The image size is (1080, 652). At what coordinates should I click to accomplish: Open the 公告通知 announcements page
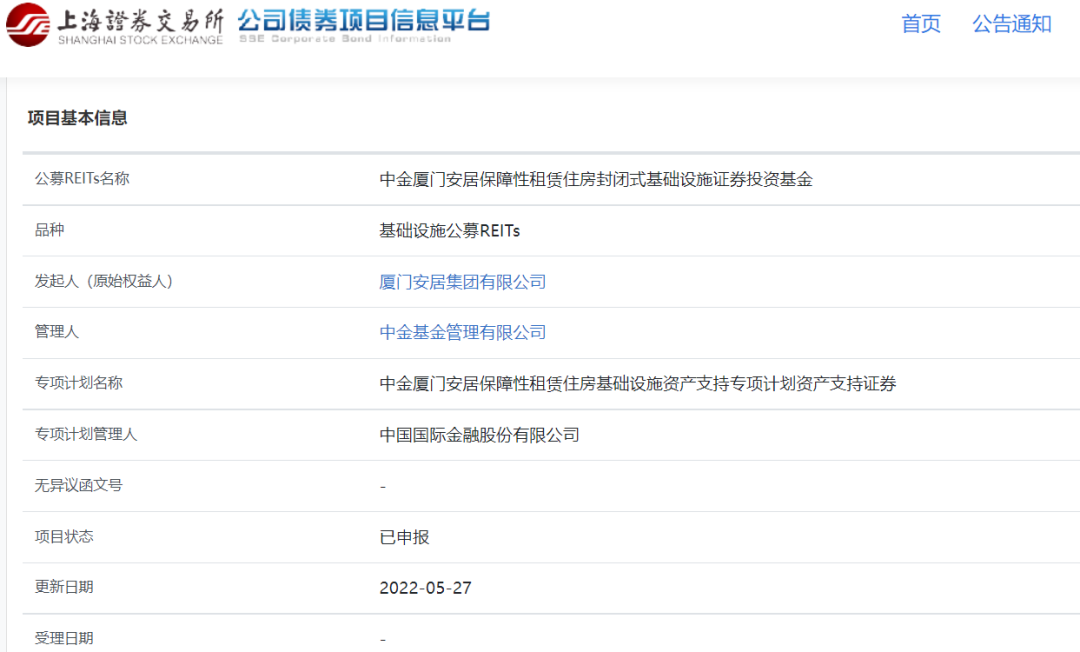[x=1012, y=24]
